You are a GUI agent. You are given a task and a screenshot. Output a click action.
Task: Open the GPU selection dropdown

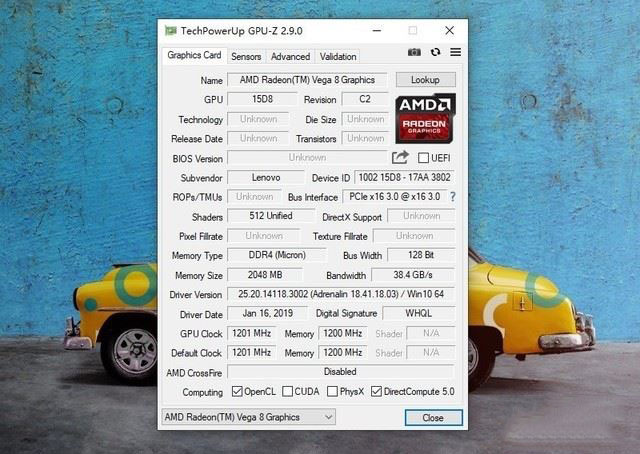pos(249,417)
